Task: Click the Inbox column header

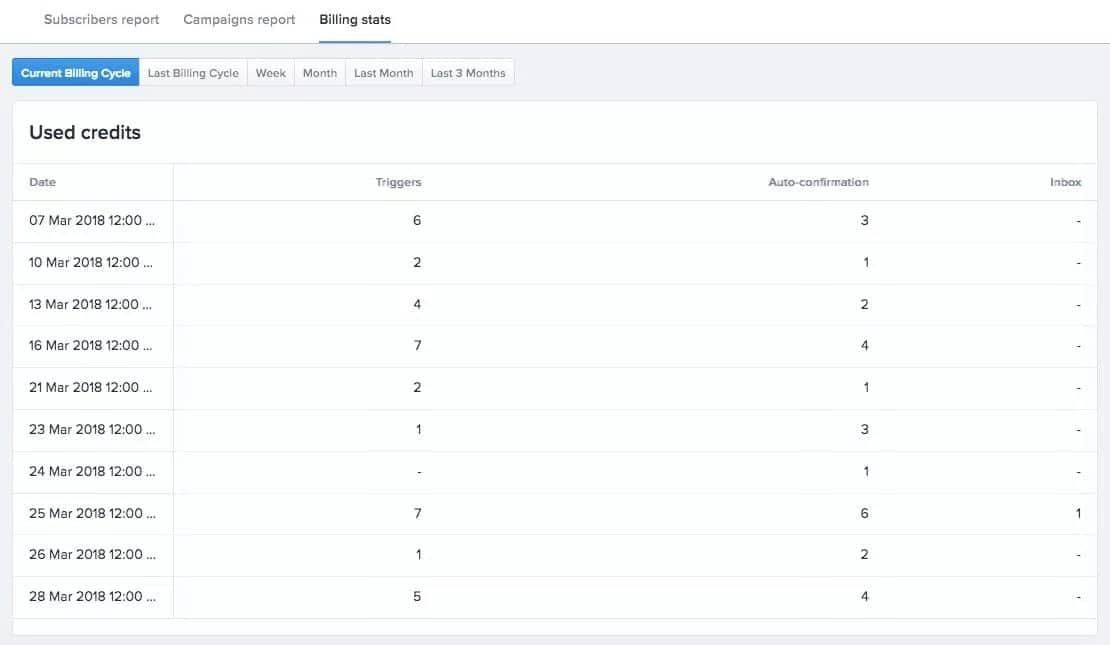Action: pyautogui.click(x=1065, y=182)
